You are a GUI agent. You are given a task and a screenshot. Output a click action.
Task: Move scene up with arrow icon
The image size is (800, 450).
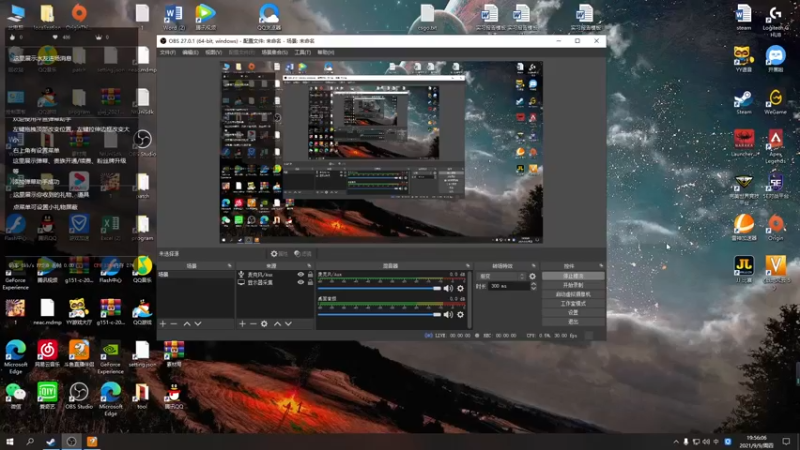click(187, 324)
